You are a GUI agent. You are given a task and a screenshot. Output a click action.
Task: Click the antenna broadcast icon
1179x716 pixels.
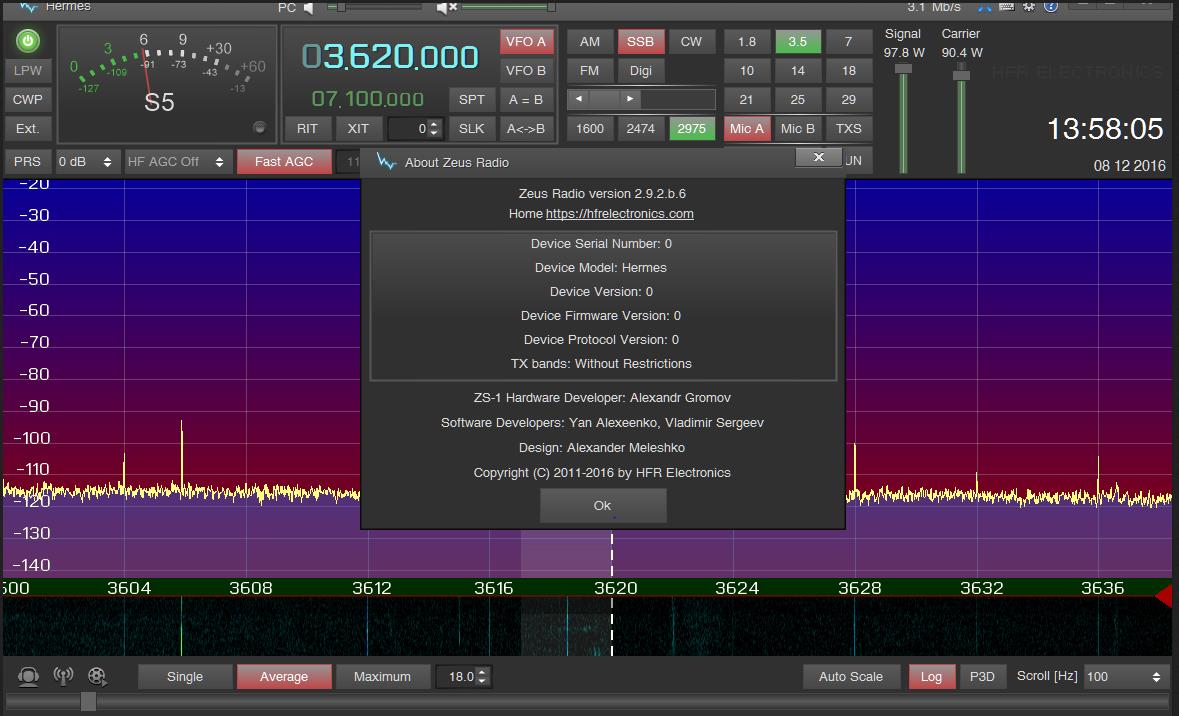(63, 675)
